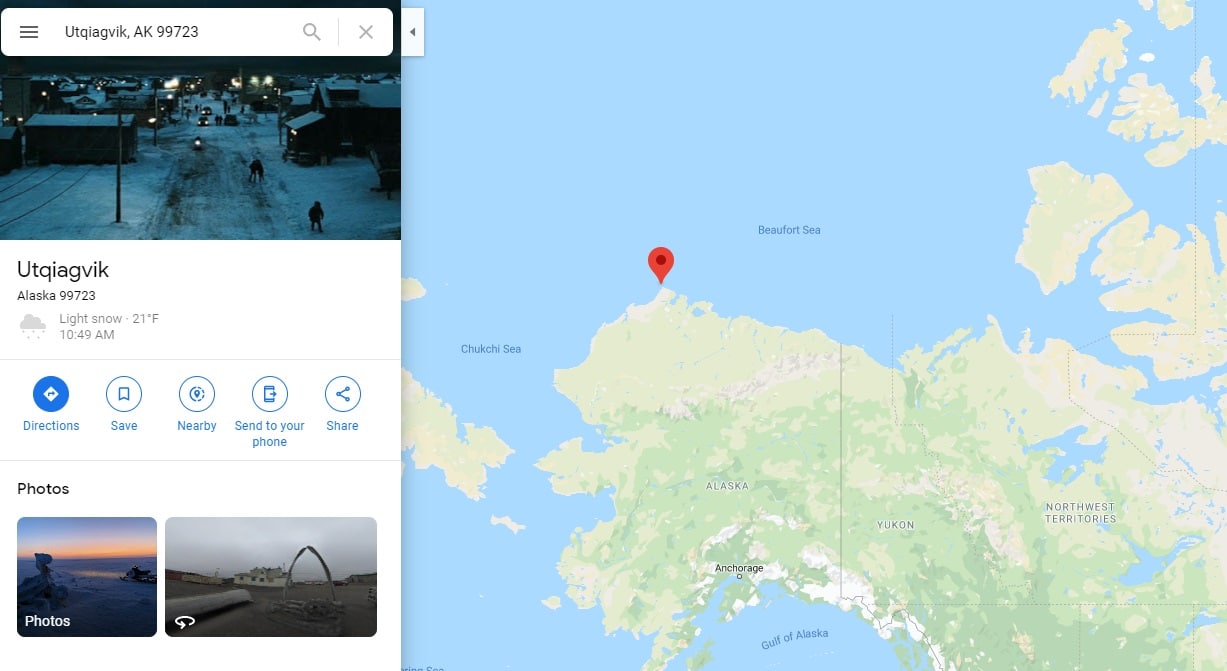Click inside the Utqiagvik, AK 99723 search field

click(x=175, y=32)
